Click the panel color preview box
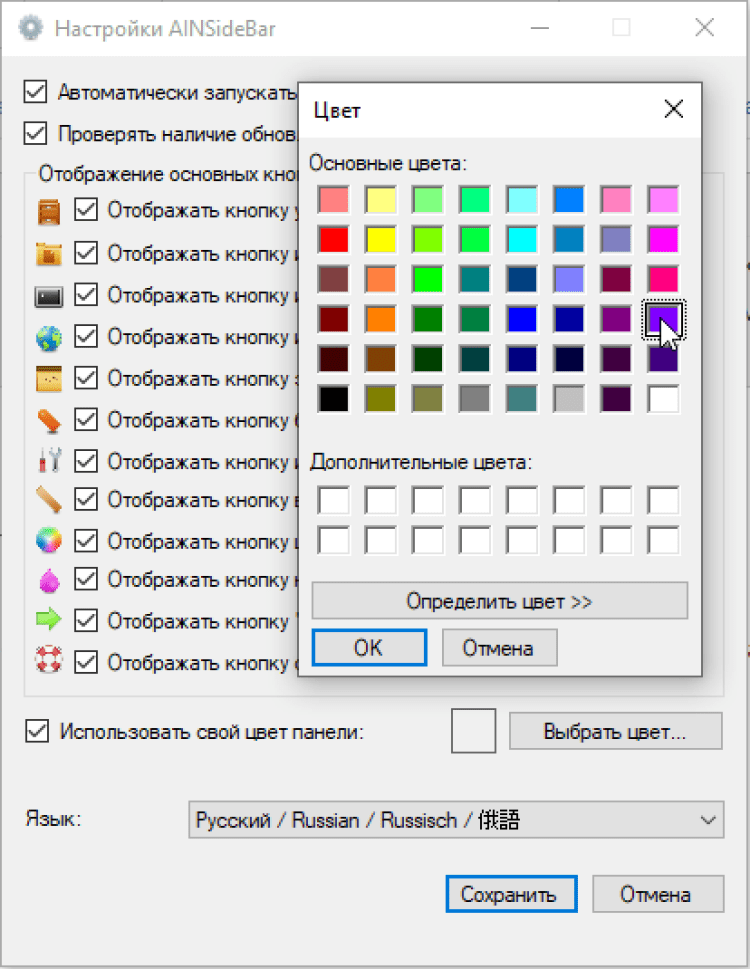 tap(473, 730)
